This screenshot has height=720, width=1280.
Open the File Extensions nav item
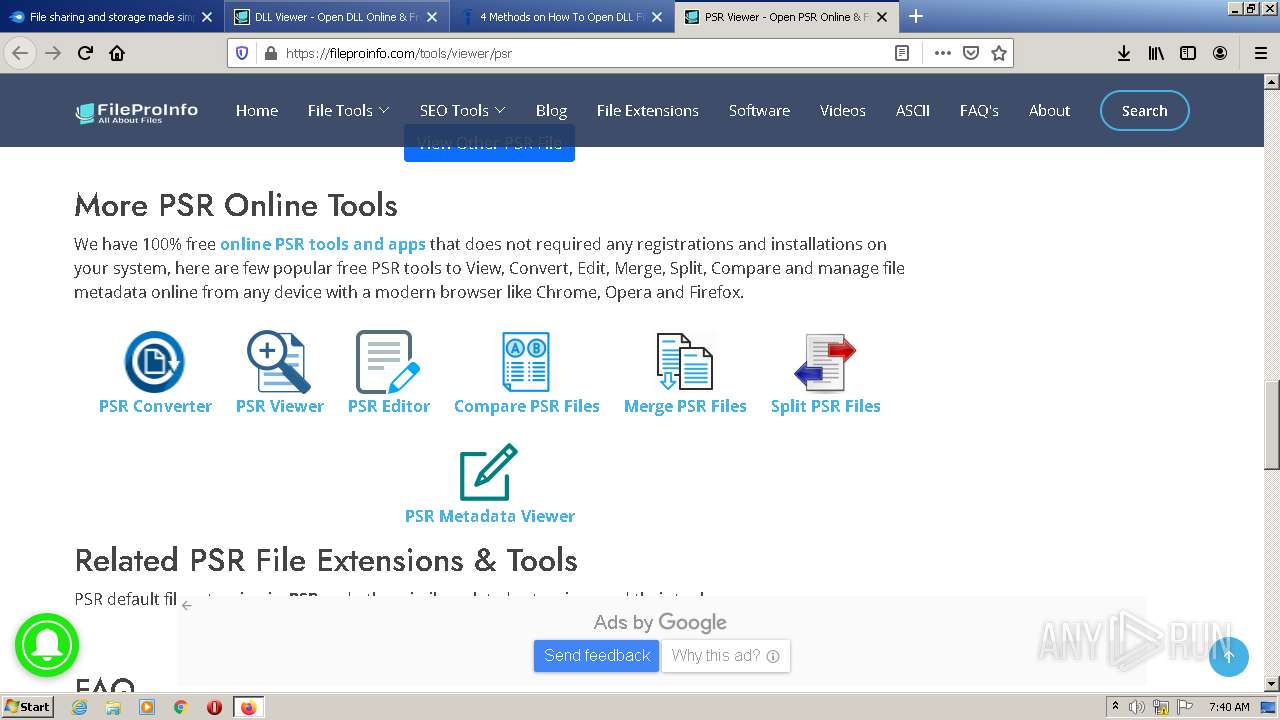(647, 110)
